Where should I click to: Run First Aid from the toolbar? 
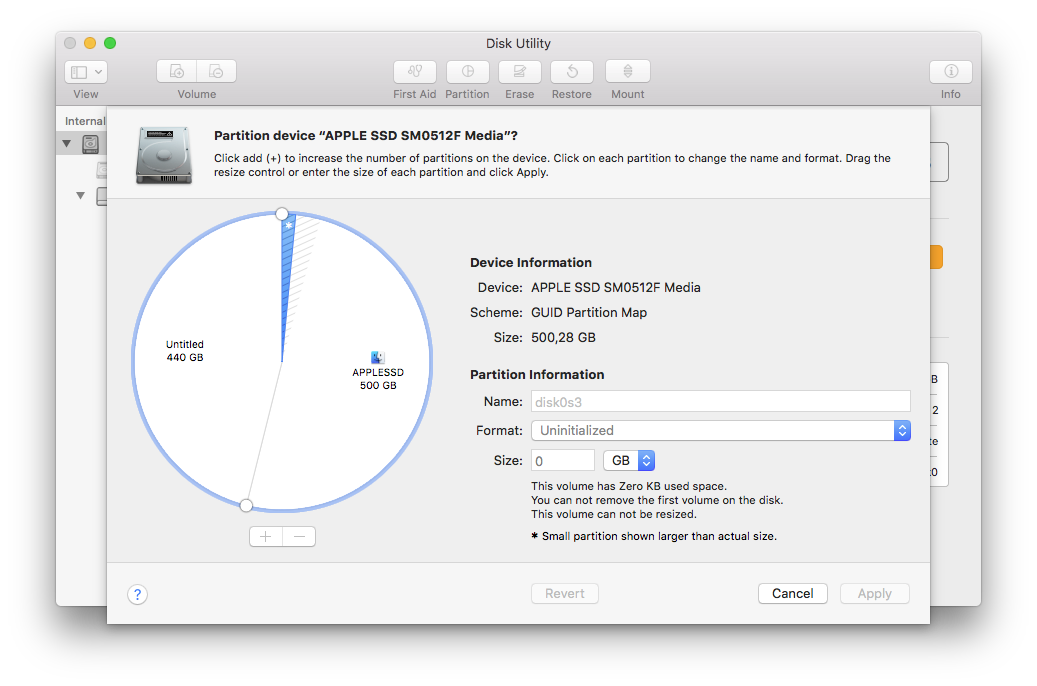tap(415, 71)
